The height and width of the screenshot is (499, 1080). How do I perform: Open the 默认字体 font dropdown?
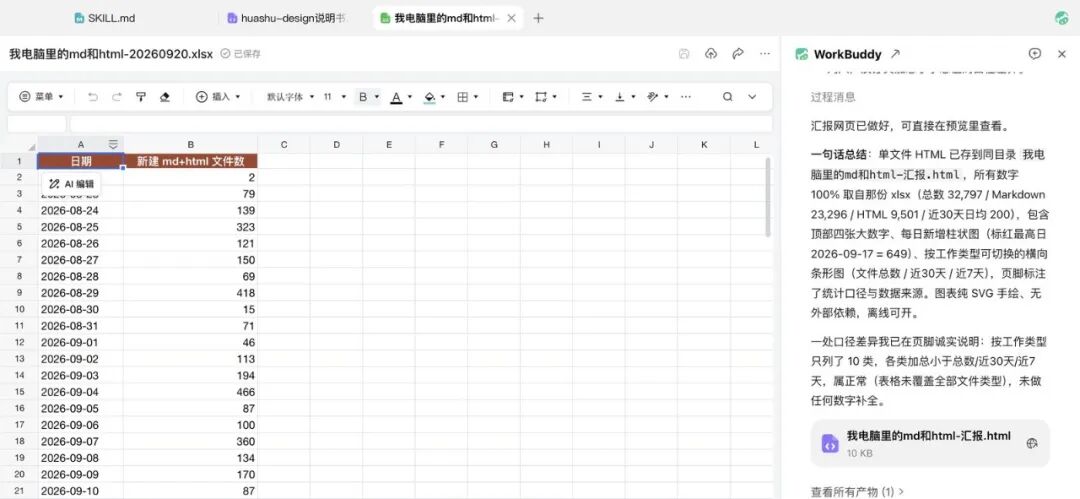(x=290, y=97)
